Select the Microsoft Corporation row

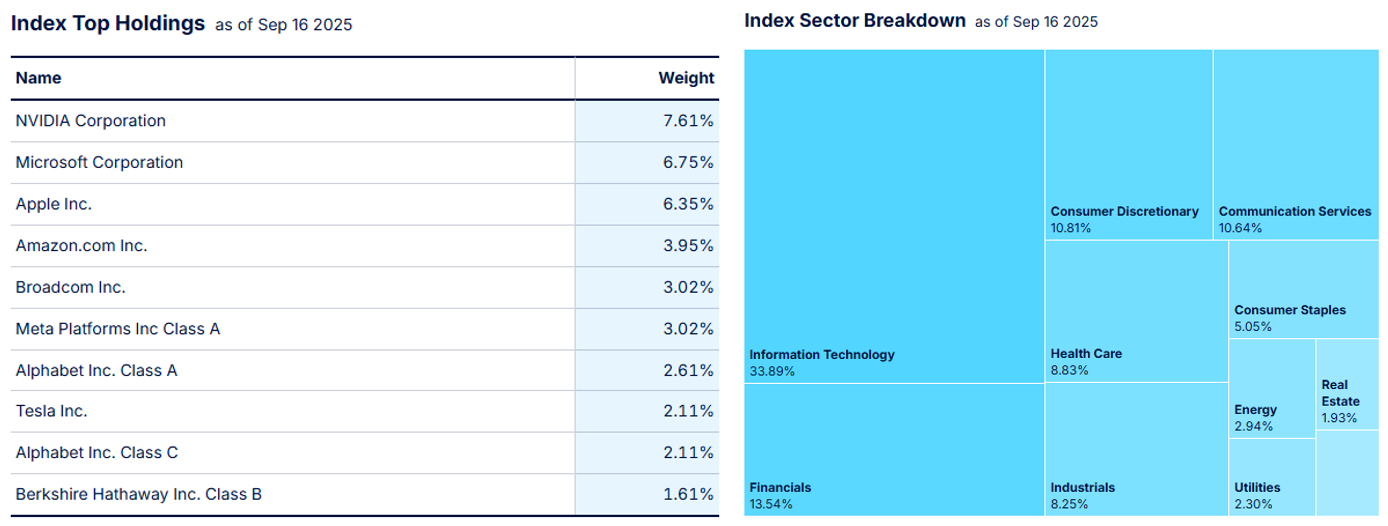pos(99,162)
